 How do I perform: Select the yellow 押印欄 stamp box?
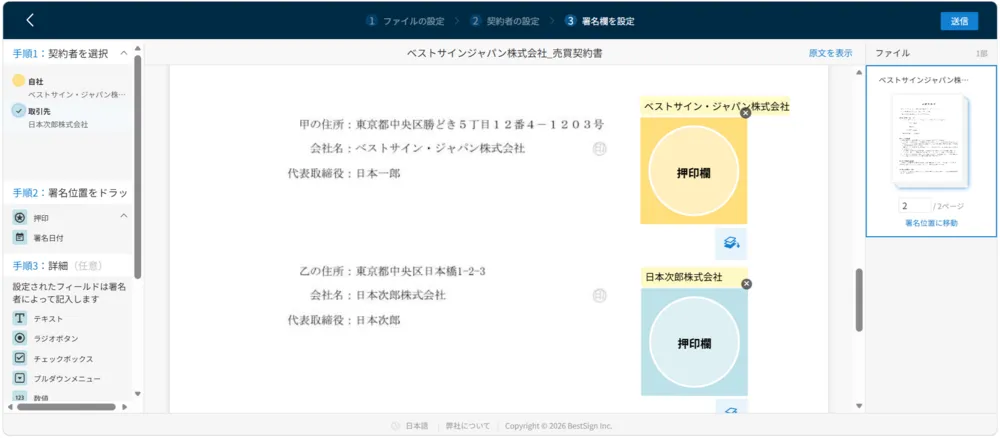(x=693, y=171)
